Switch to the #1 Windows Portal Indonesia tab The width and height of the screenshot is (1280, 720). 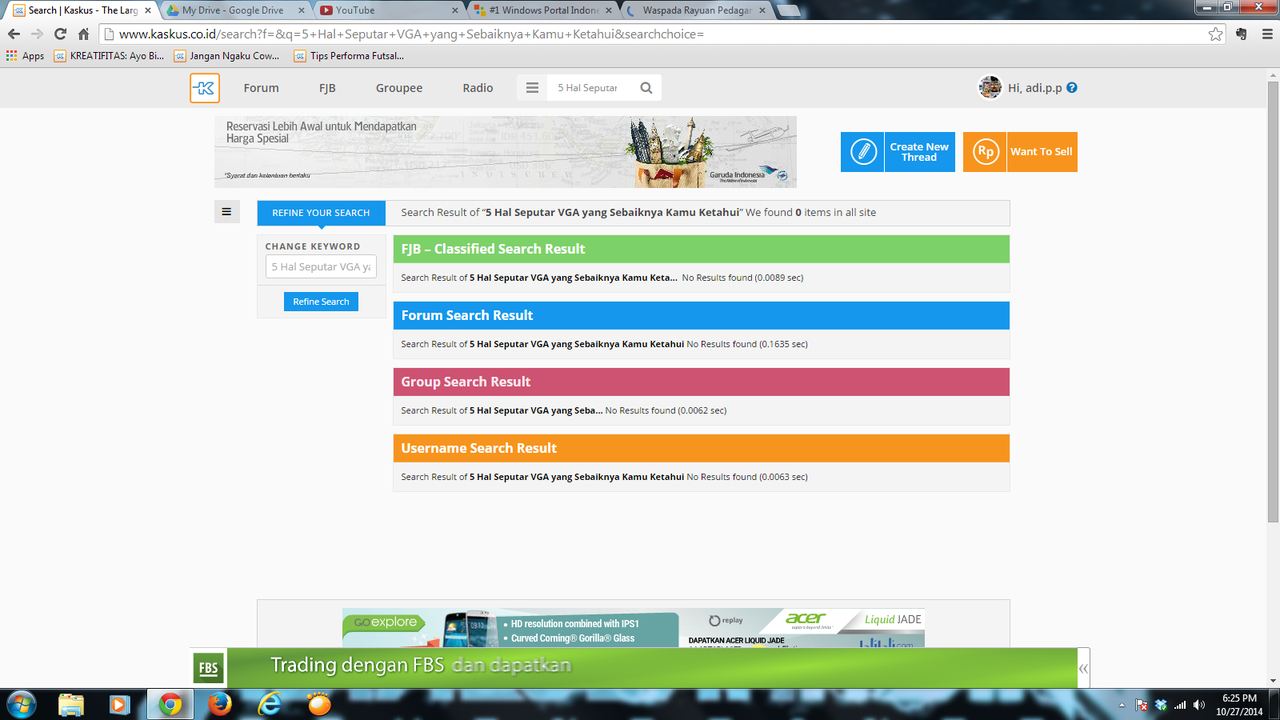(542, 10)
